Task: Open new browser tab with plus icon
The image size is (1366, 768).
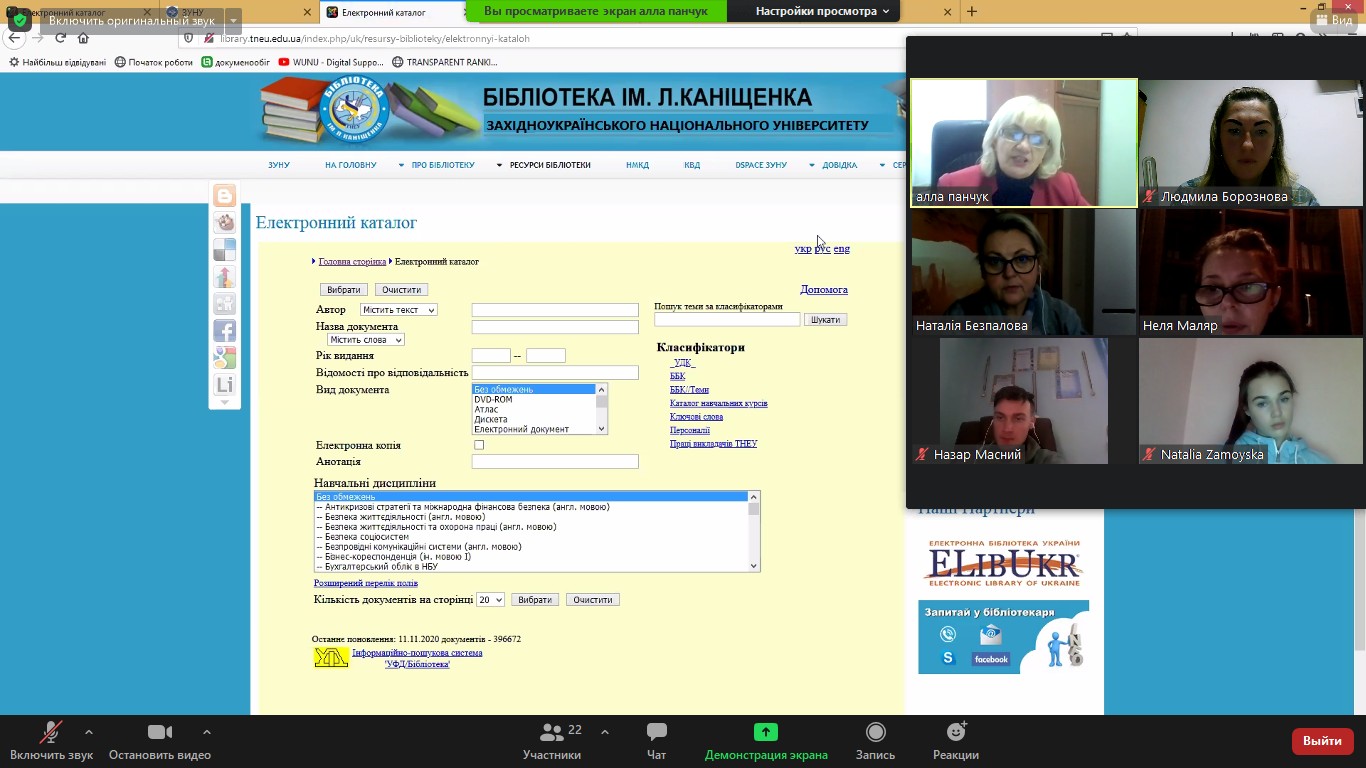Action: [x=971, y=11]
